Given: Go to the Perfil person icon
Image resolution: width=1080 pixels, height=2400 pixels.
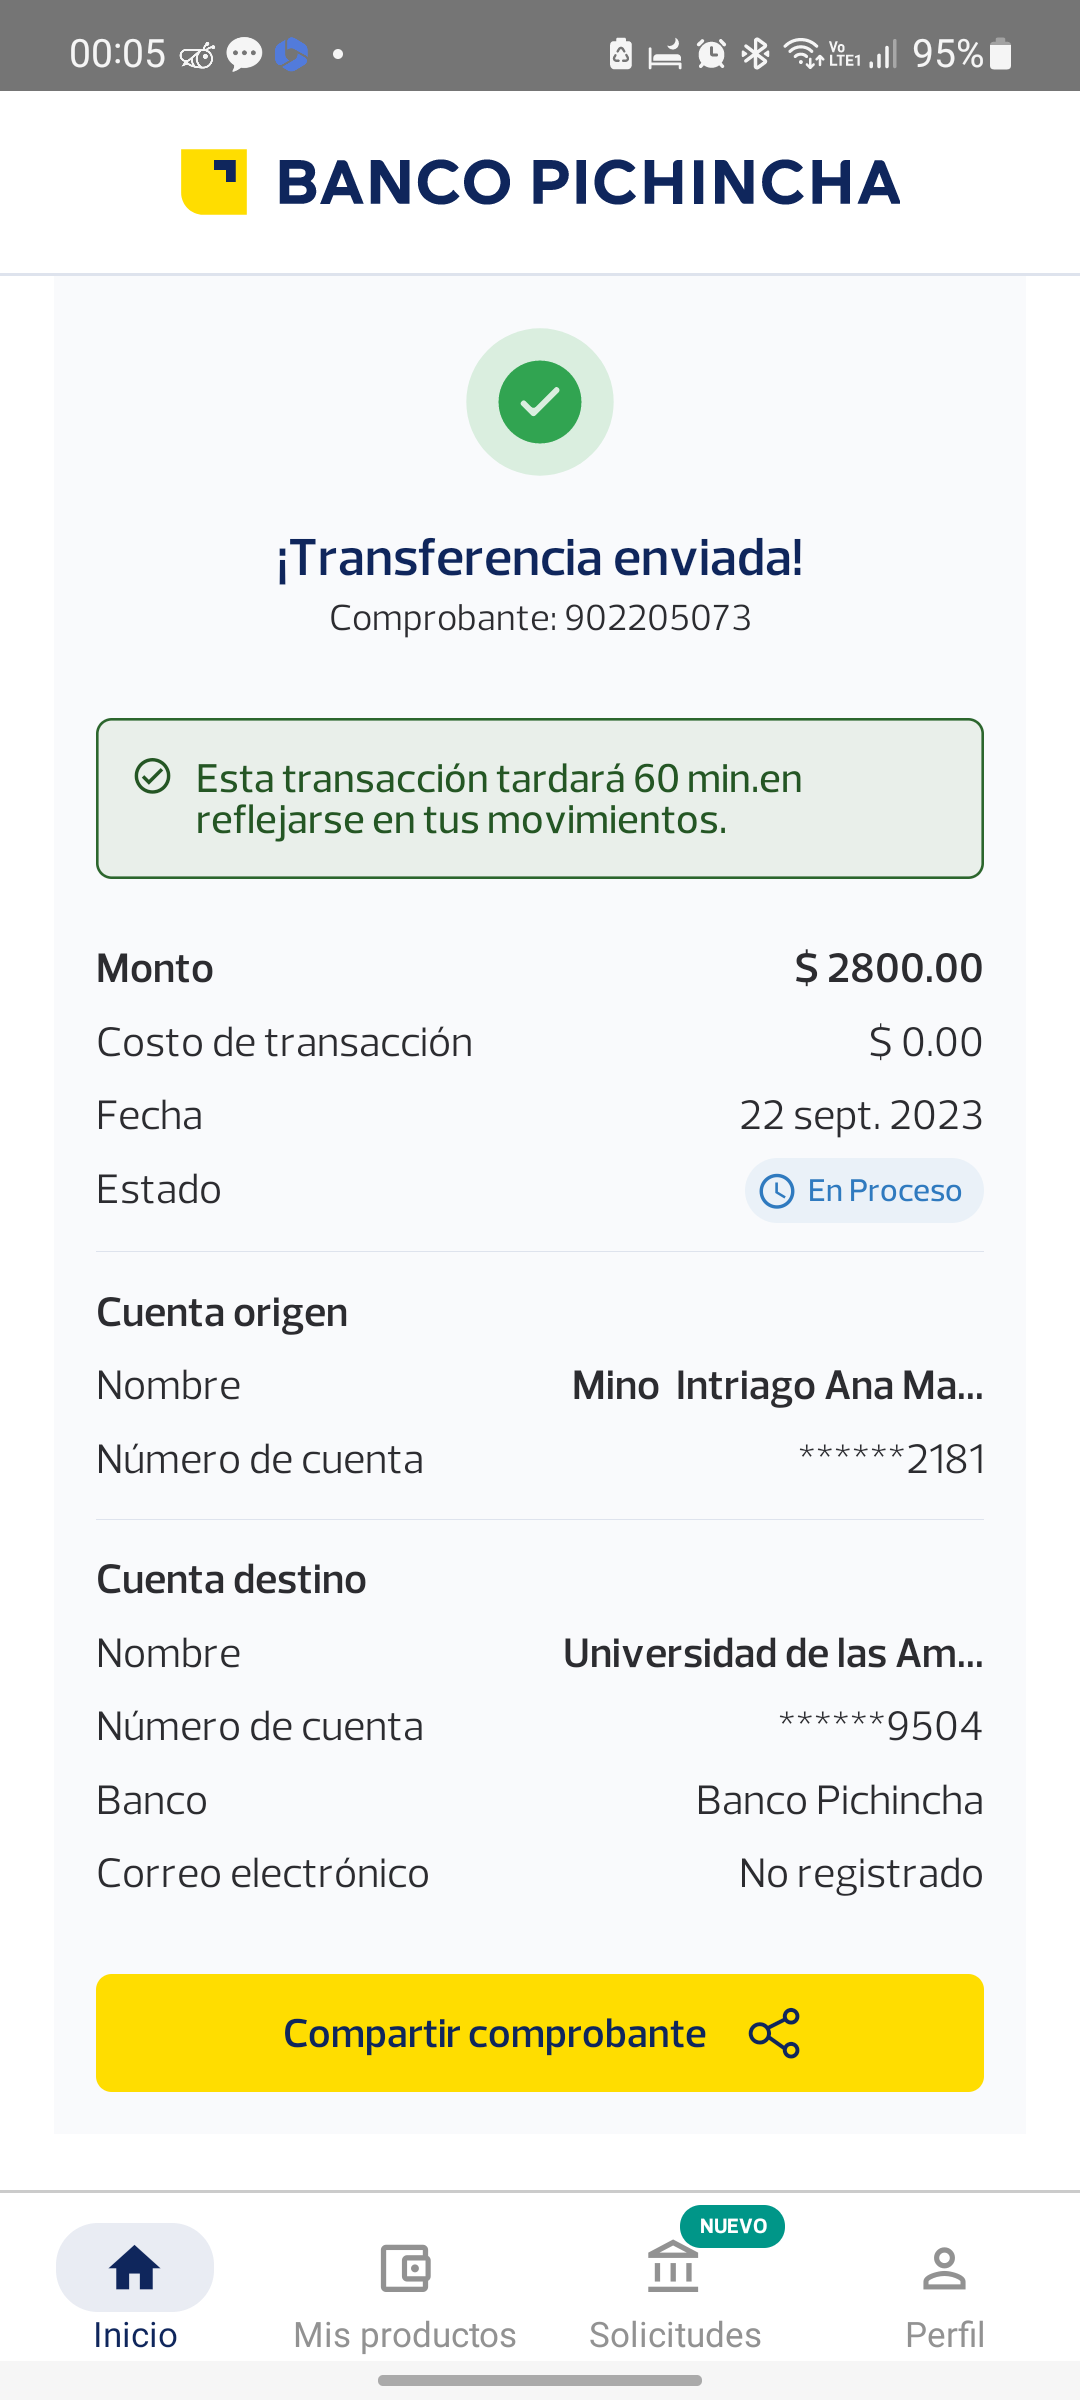Looking at the screenshot, I should click(x=944, y=2287).
